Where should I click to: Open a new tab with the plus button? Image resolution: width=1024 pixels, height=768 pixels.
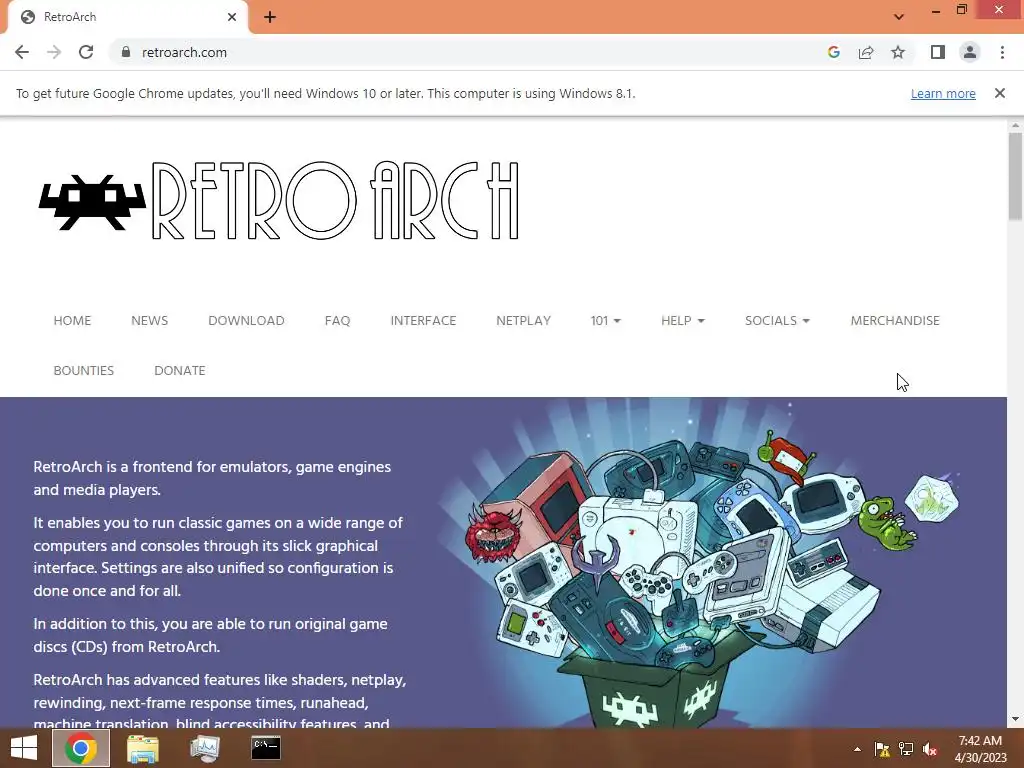(270, 17)
